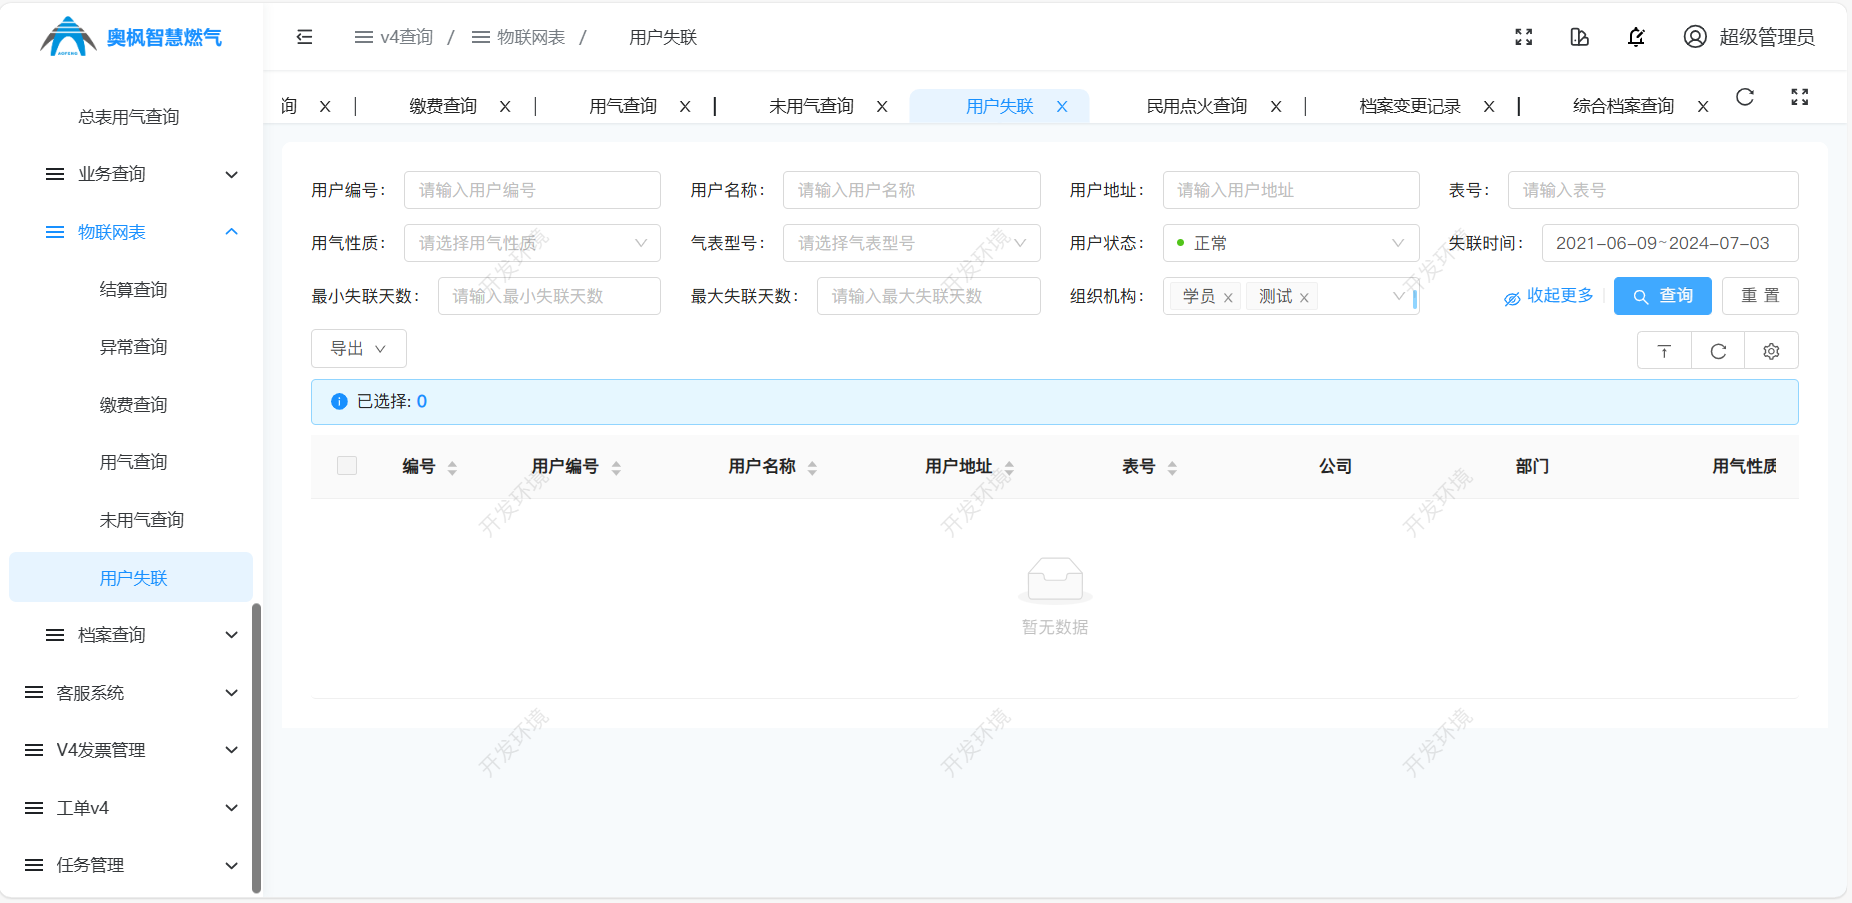This screenshot has height=903, width=1852.
Task: Expand 客服系统 sidebar menu
Action: [131, 693]
